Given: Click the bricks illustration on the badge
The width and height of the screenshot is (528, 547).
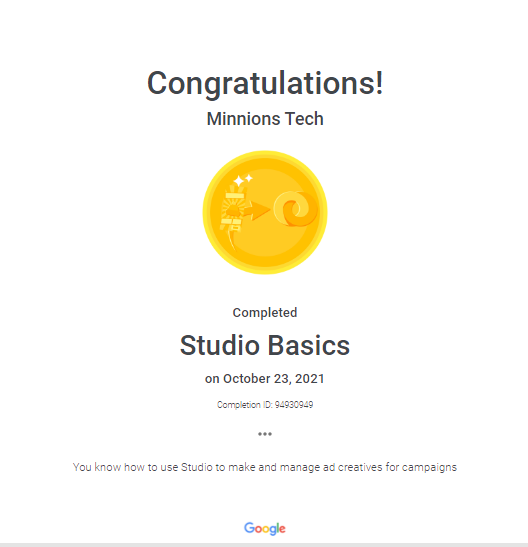Looking at the screenshot, I should (x=233, y=211).
